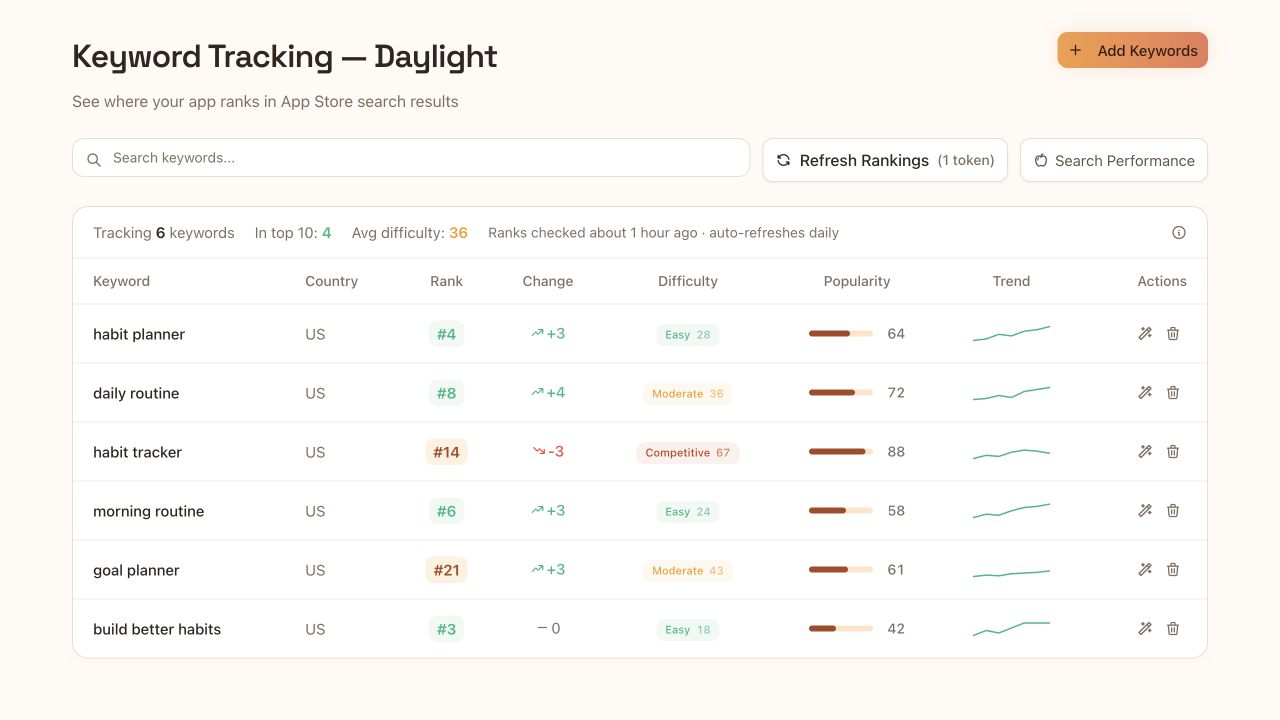The image size is (1280, 720).
Task: Click the Moderate 36 difficulty badge
Action: [688, 394]
